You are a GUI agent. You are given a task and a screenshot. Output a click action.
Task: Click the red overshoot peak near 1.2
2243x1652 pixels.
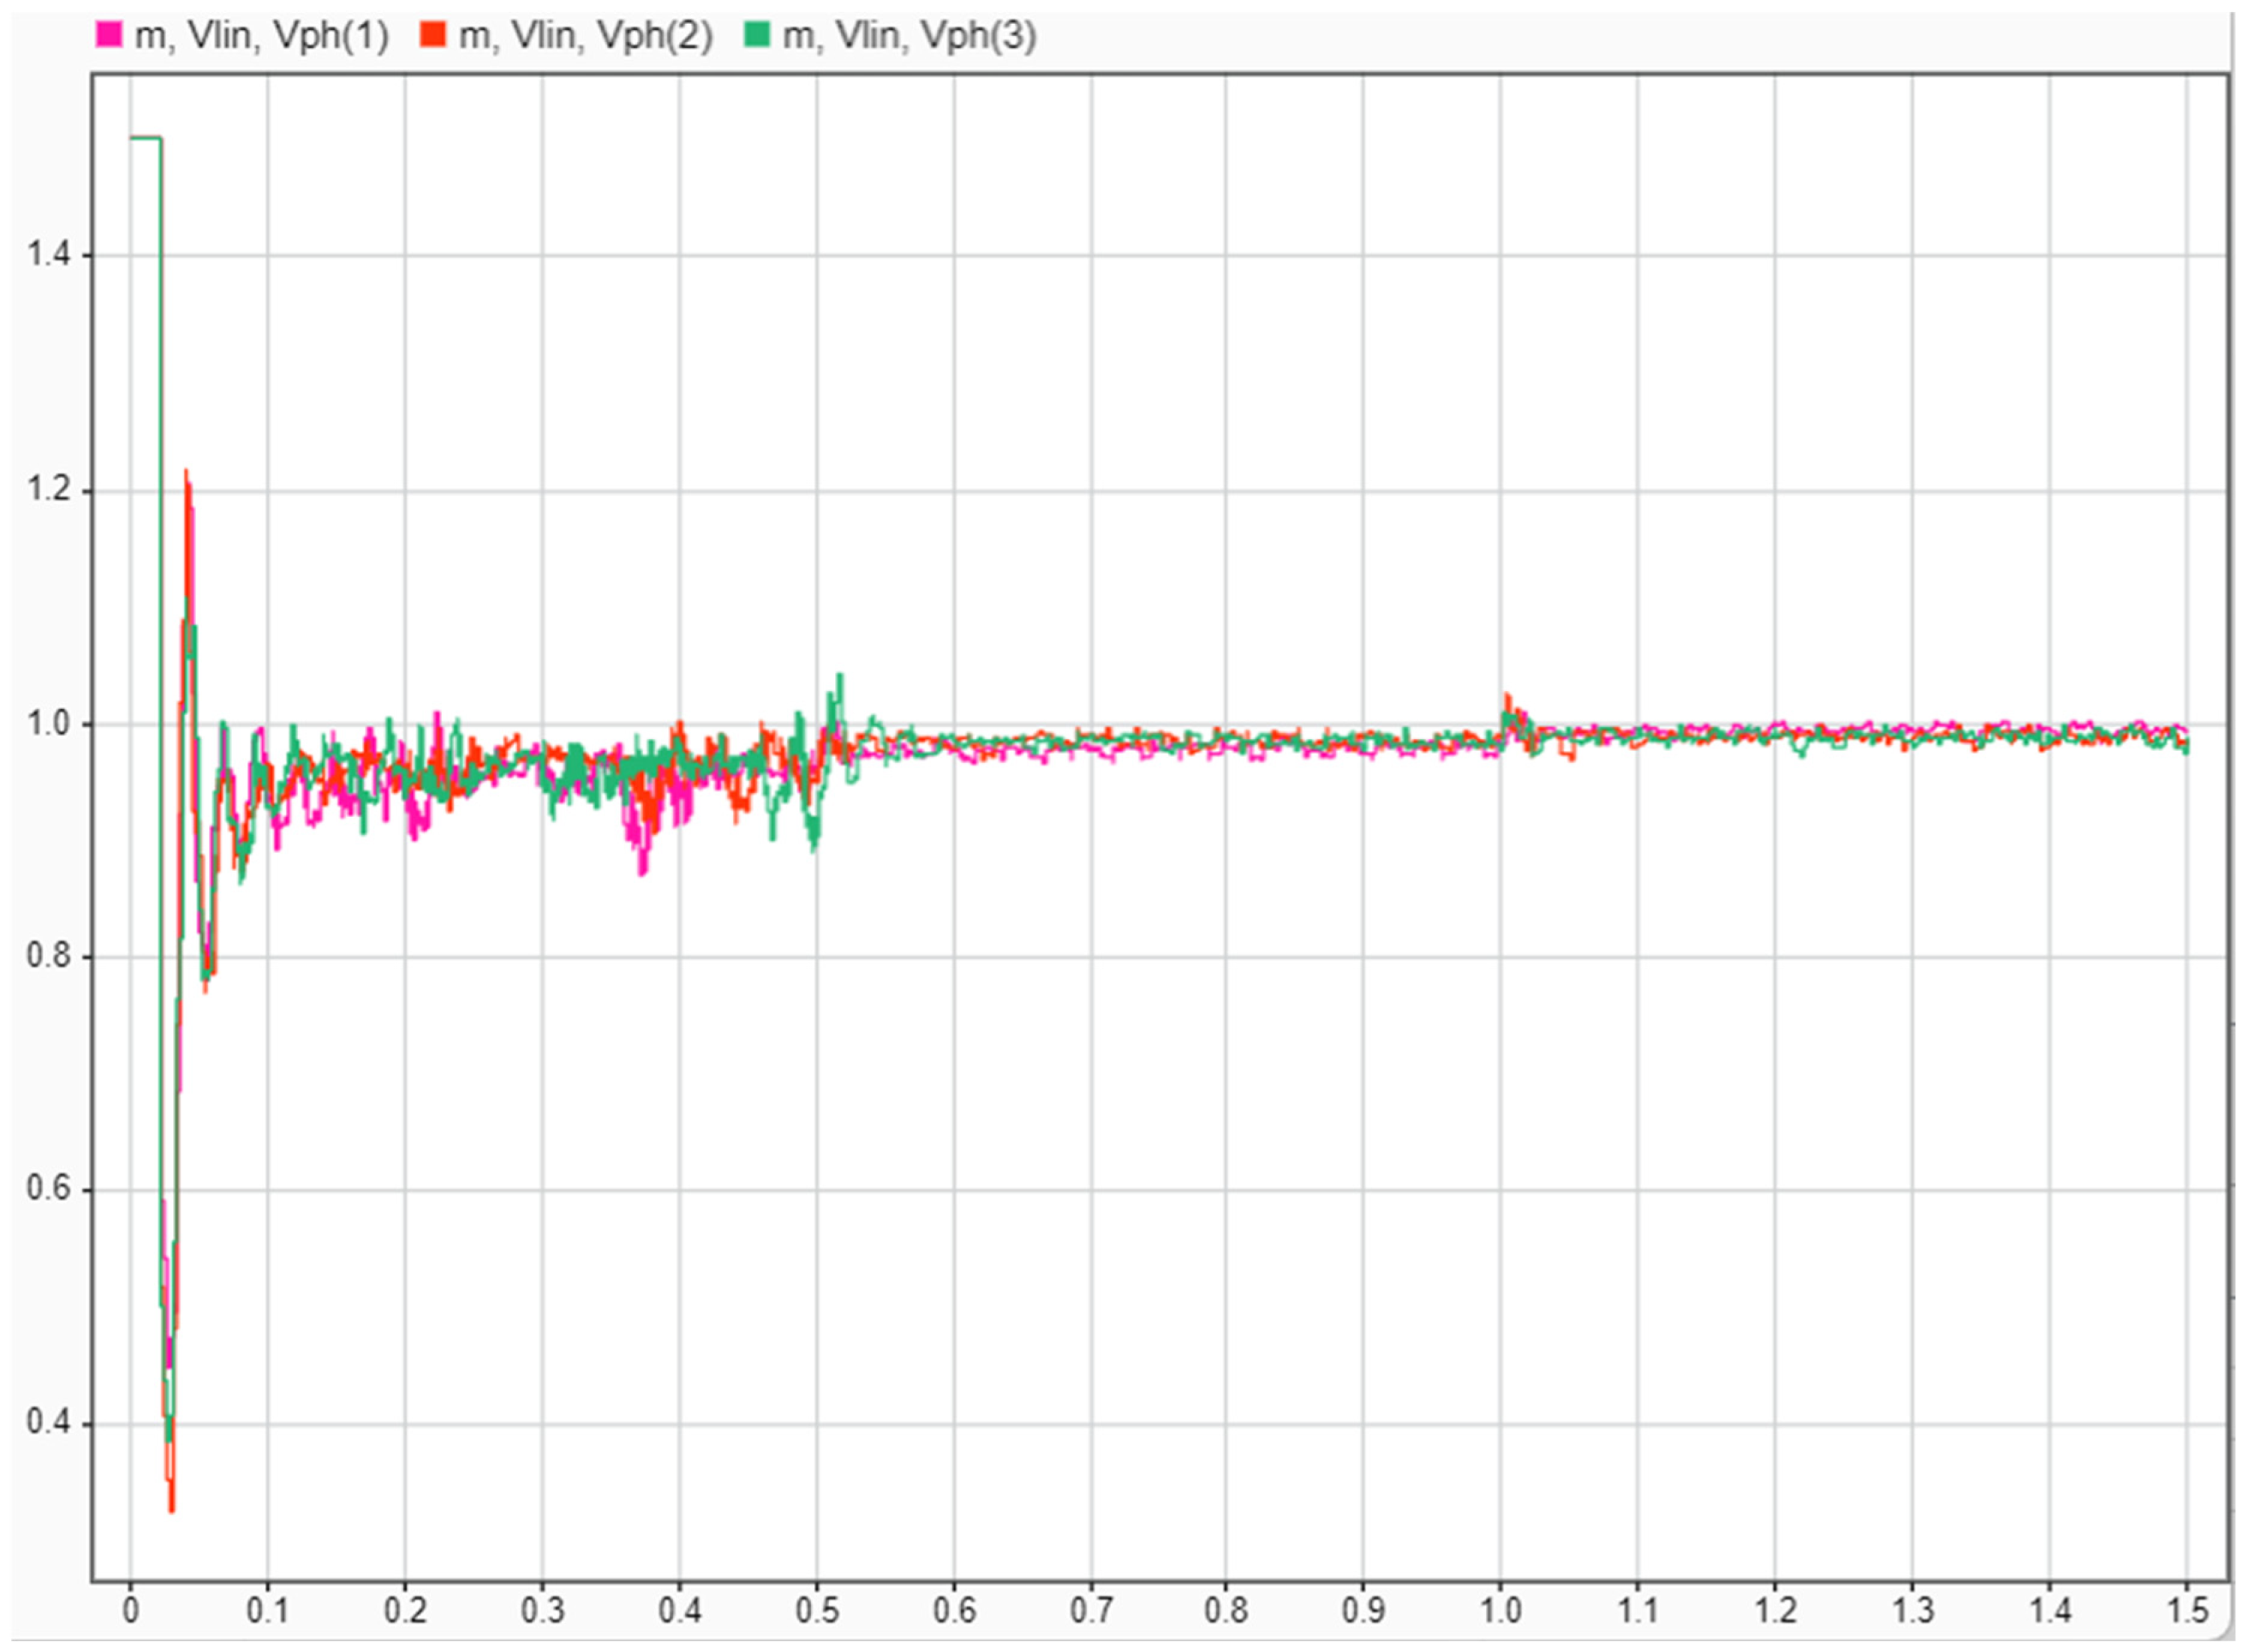pos(186,475)
